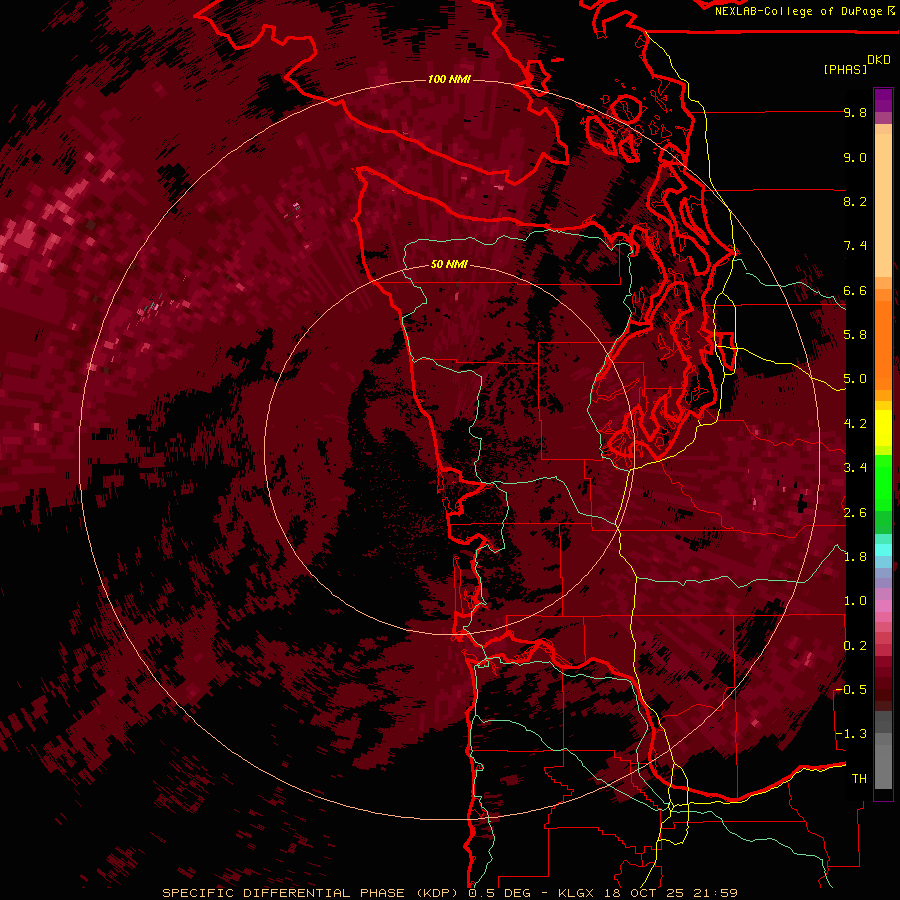The image size is (900, 900).
Task: Click the 0.2 scale value
Action: click(855, 646)
